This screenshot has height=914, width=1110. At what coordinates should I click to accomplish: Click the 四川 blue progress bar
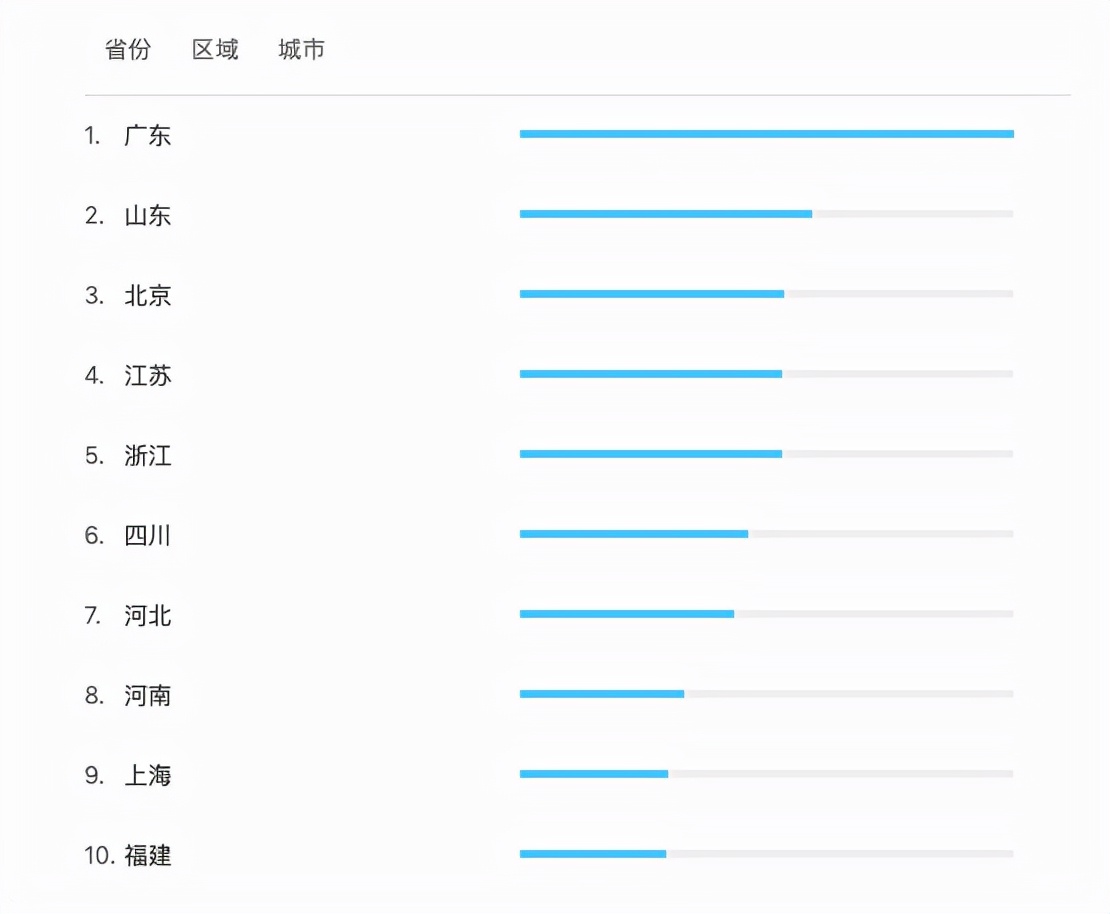634,534
